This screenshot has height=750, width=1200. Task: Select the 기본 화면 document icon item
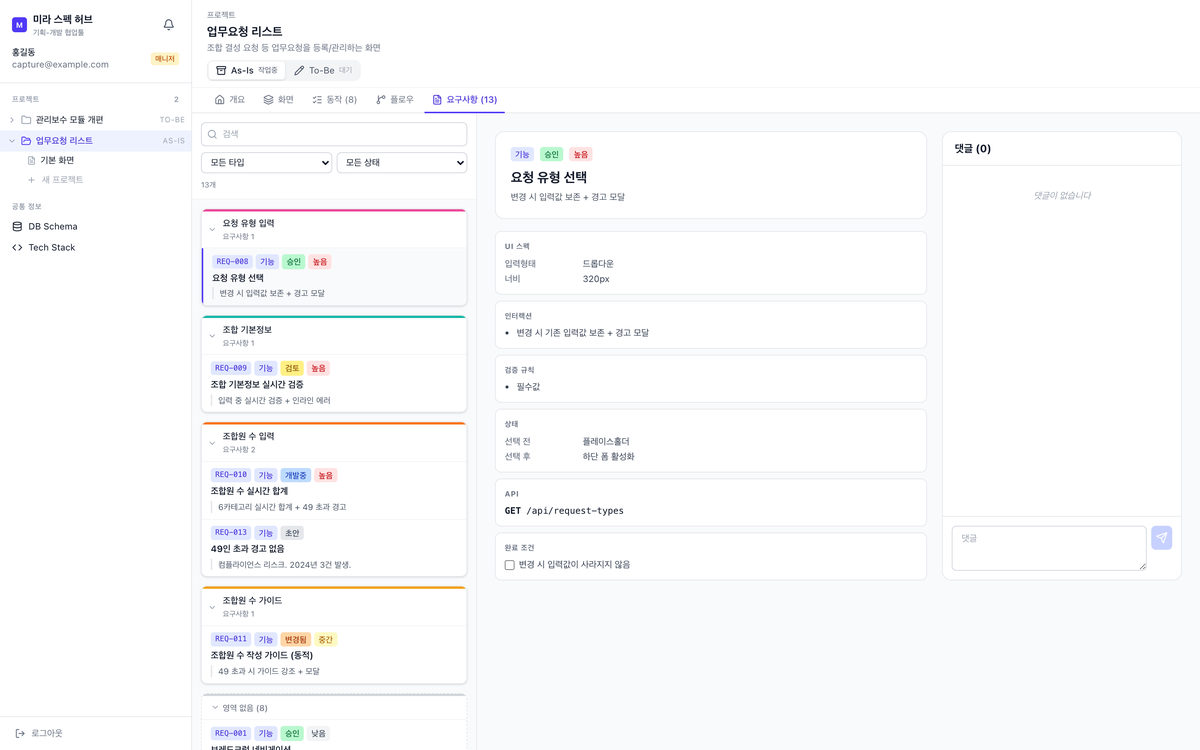point(32,160)
